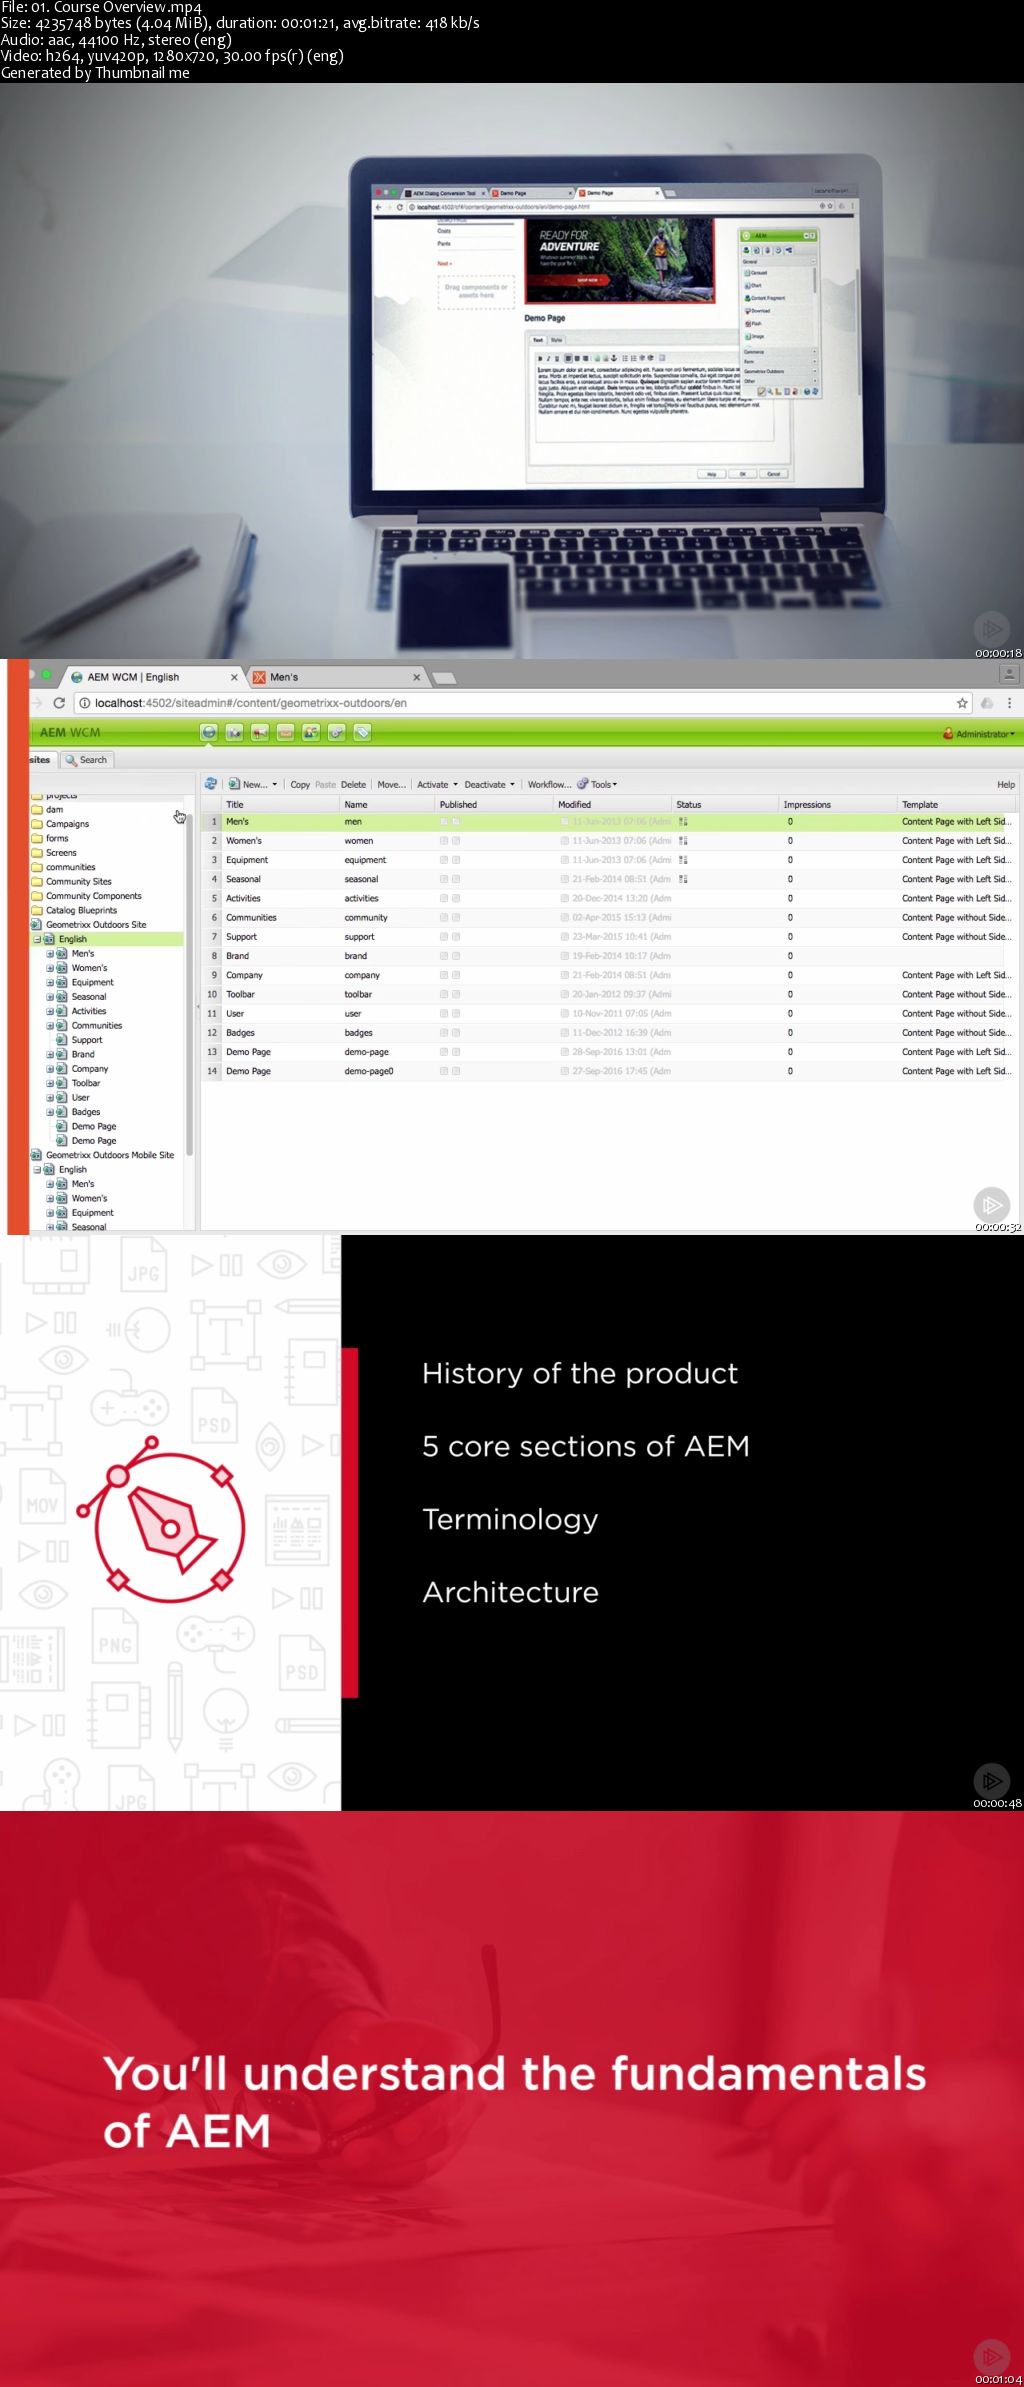Click the Tools gear icon in the toolbar
Viewport: 1024px width, 2387px height.
coord(583,784)
